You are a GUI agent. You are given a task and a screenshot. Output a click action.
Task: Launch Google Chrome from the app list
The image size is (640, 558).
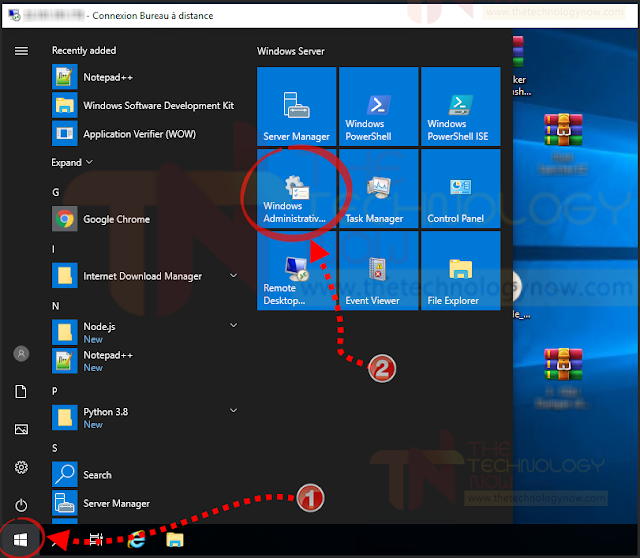tap(145, 219)
